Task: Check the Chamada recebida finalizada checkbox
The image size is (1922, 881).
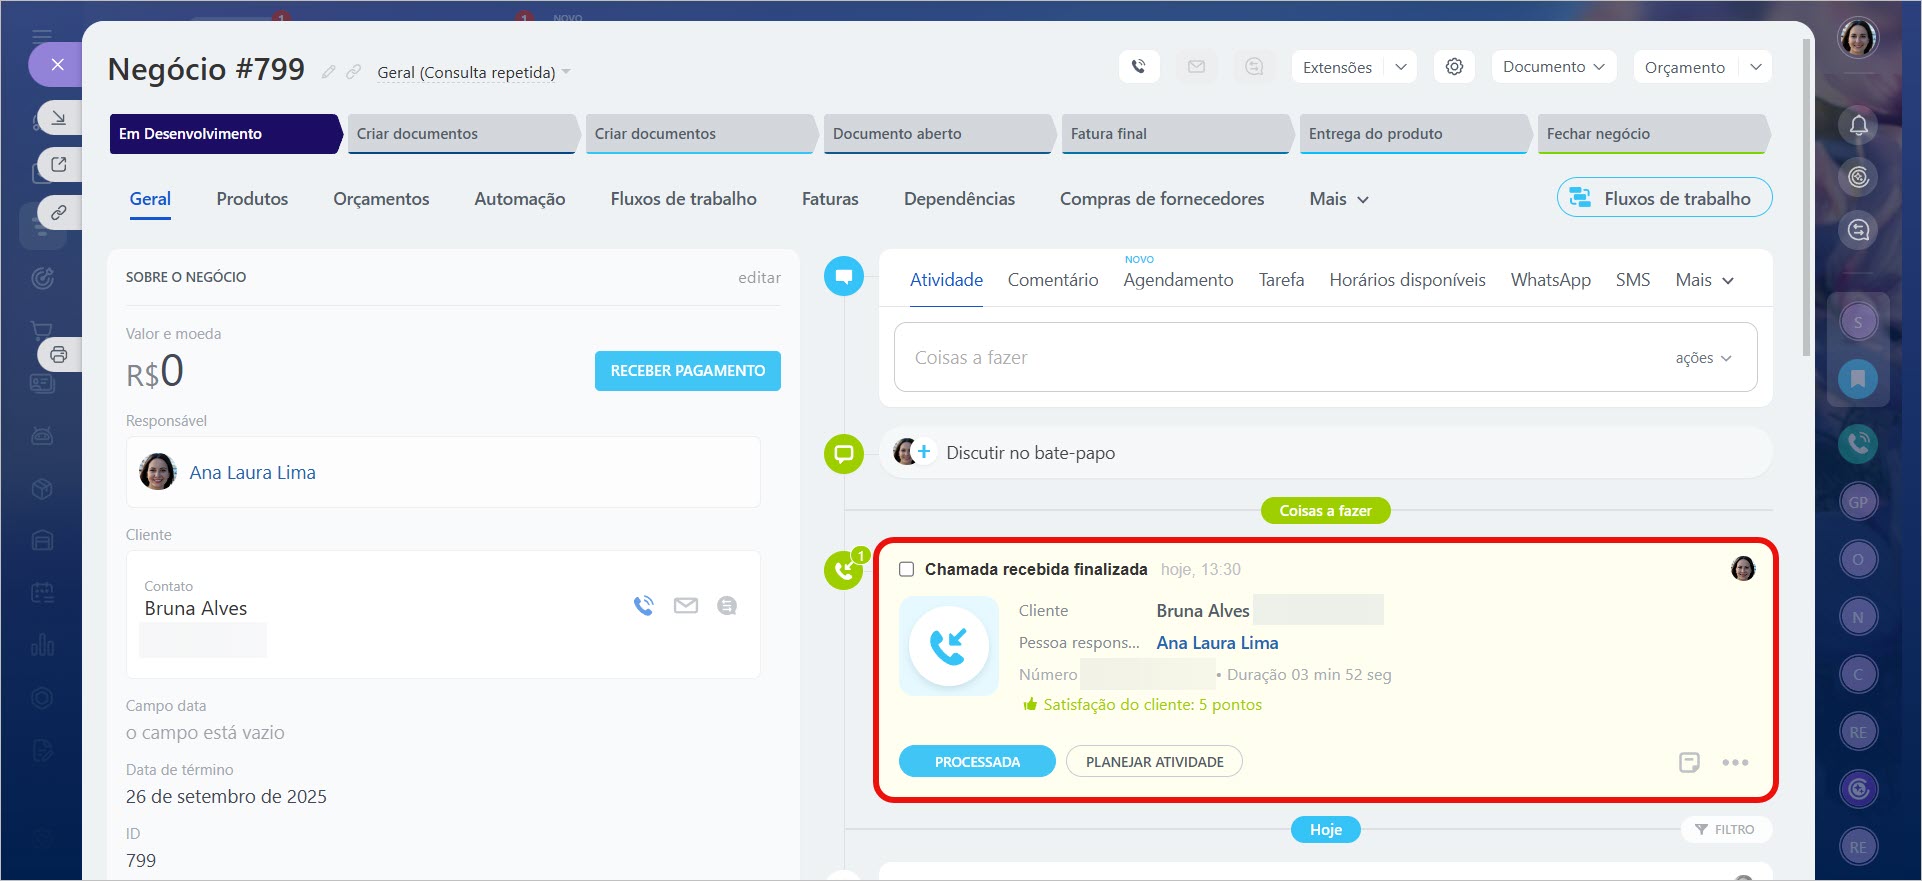Action: (907, 569)
